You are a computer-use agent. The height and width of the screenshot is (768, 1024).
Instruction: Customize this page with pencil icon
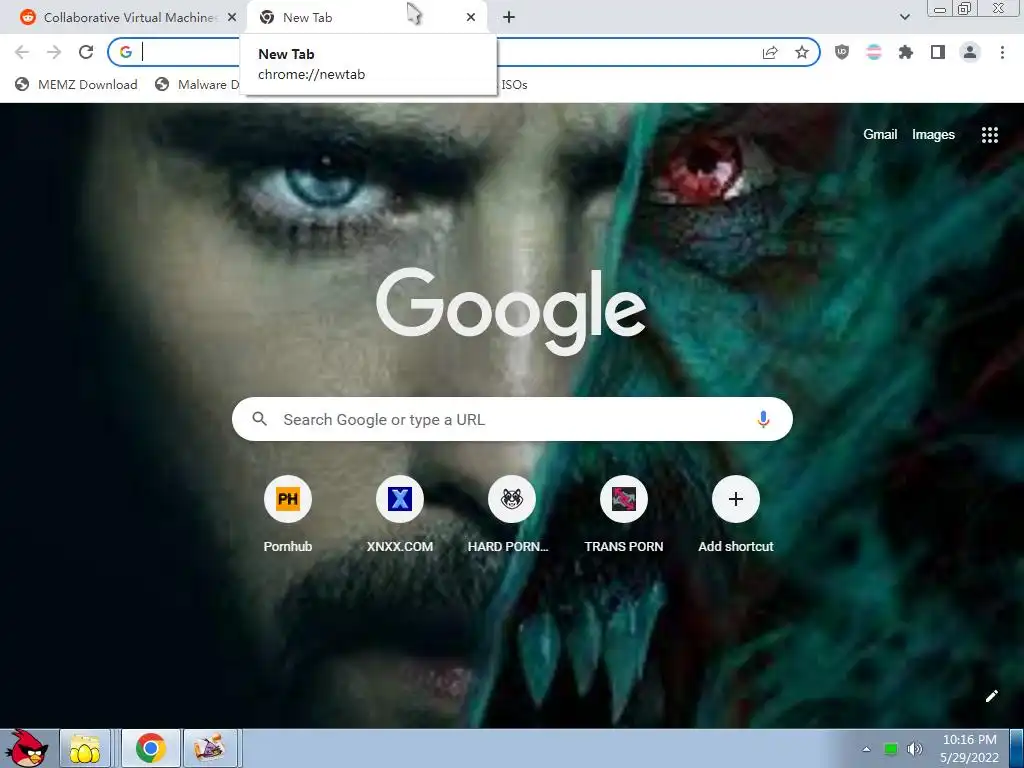tap(991, 696)
